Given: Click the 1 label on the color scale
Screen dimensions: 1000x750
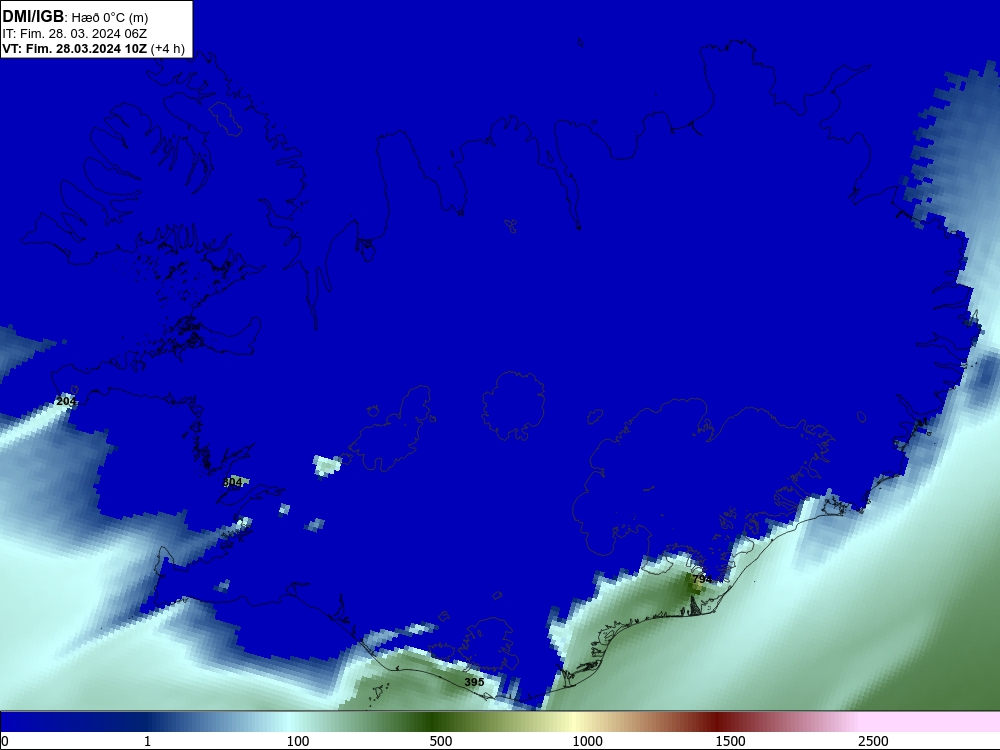Looking at the screenshot, I should click(x=147, y=741).
